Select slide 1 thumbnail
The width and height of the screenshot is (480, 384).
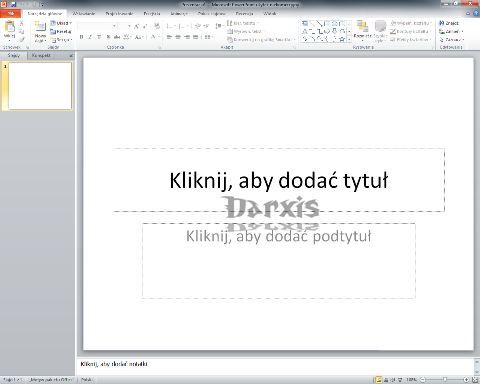point(40,86)
